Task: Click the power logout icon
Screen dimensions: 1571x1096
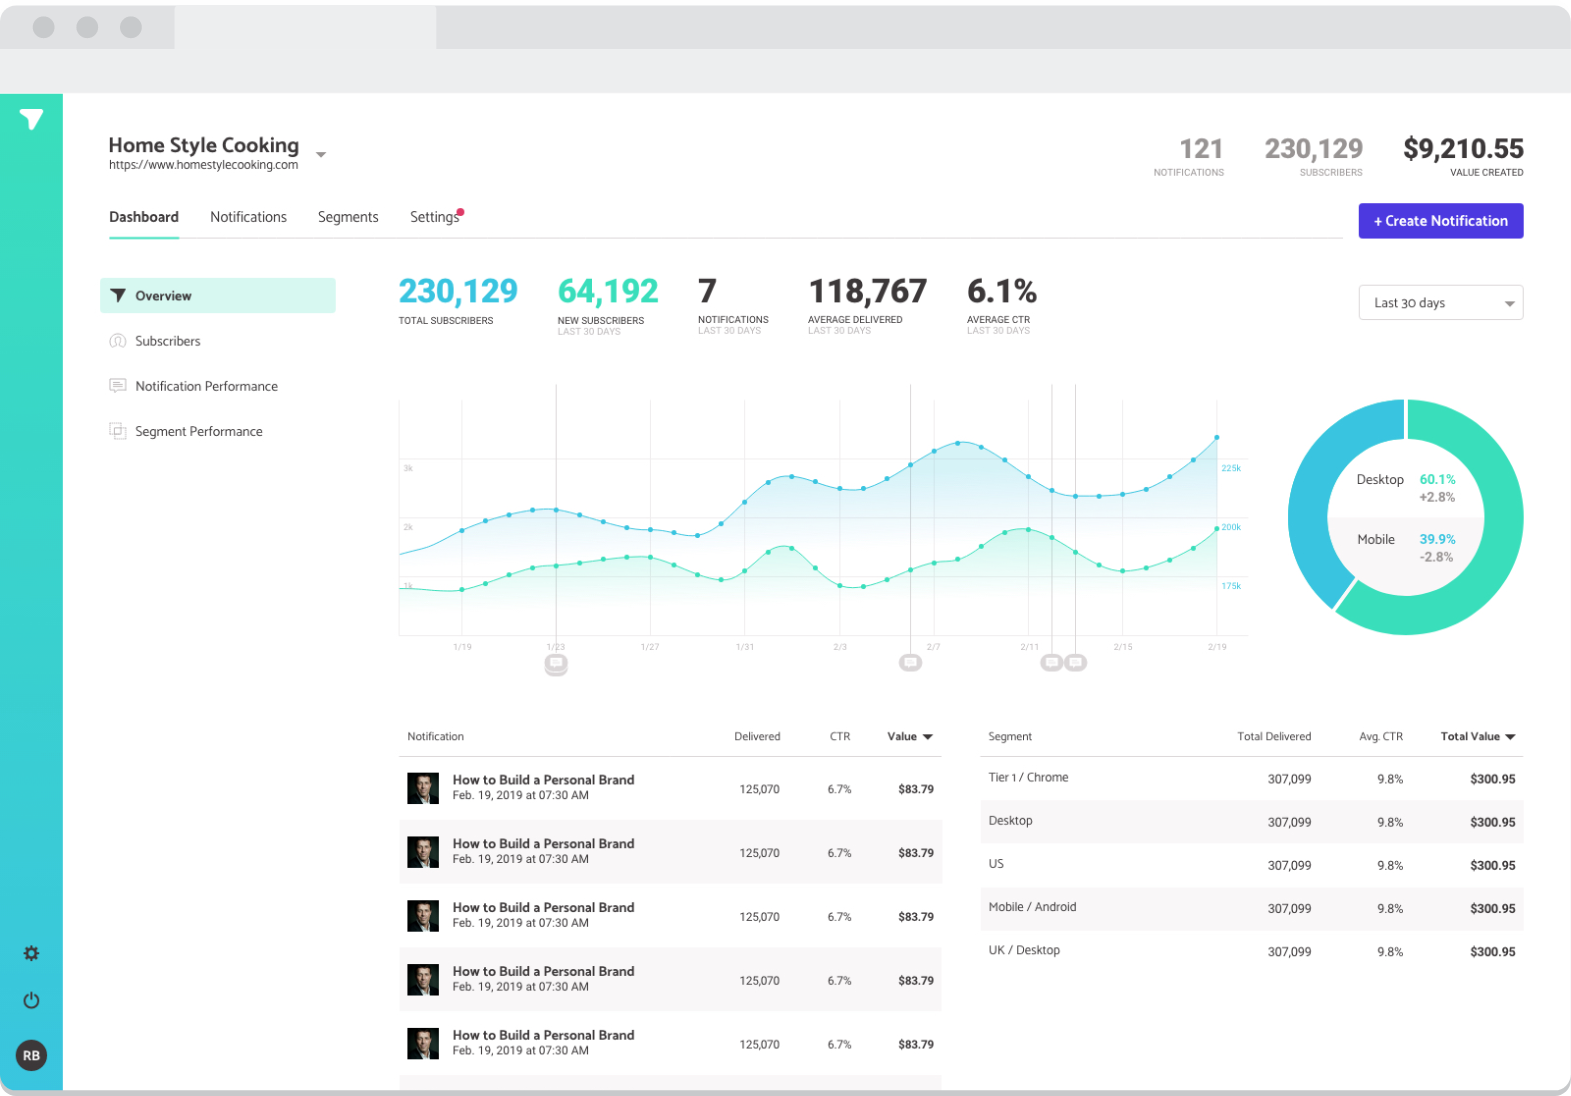Action: click(31, 1000)
